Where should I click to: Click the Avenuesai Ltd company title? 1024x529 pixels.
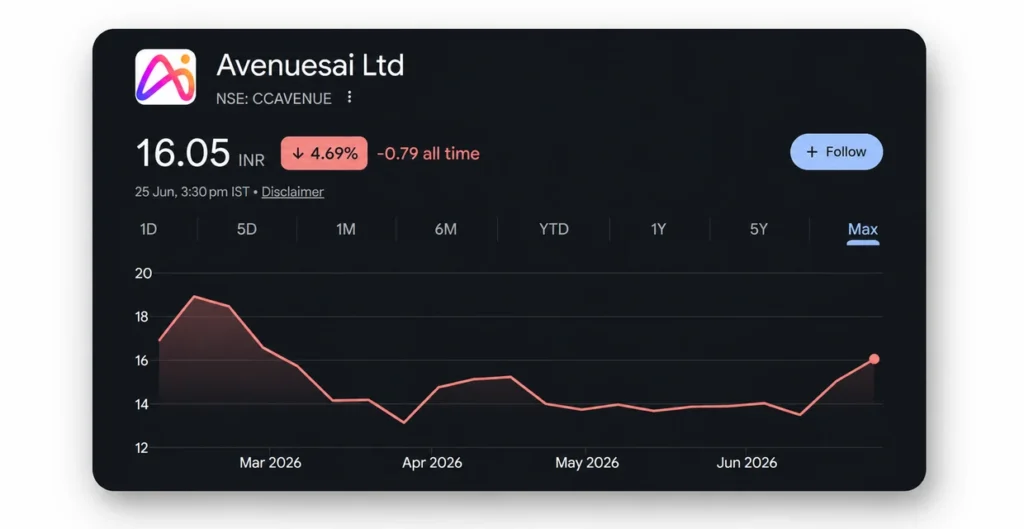[310, 65]
